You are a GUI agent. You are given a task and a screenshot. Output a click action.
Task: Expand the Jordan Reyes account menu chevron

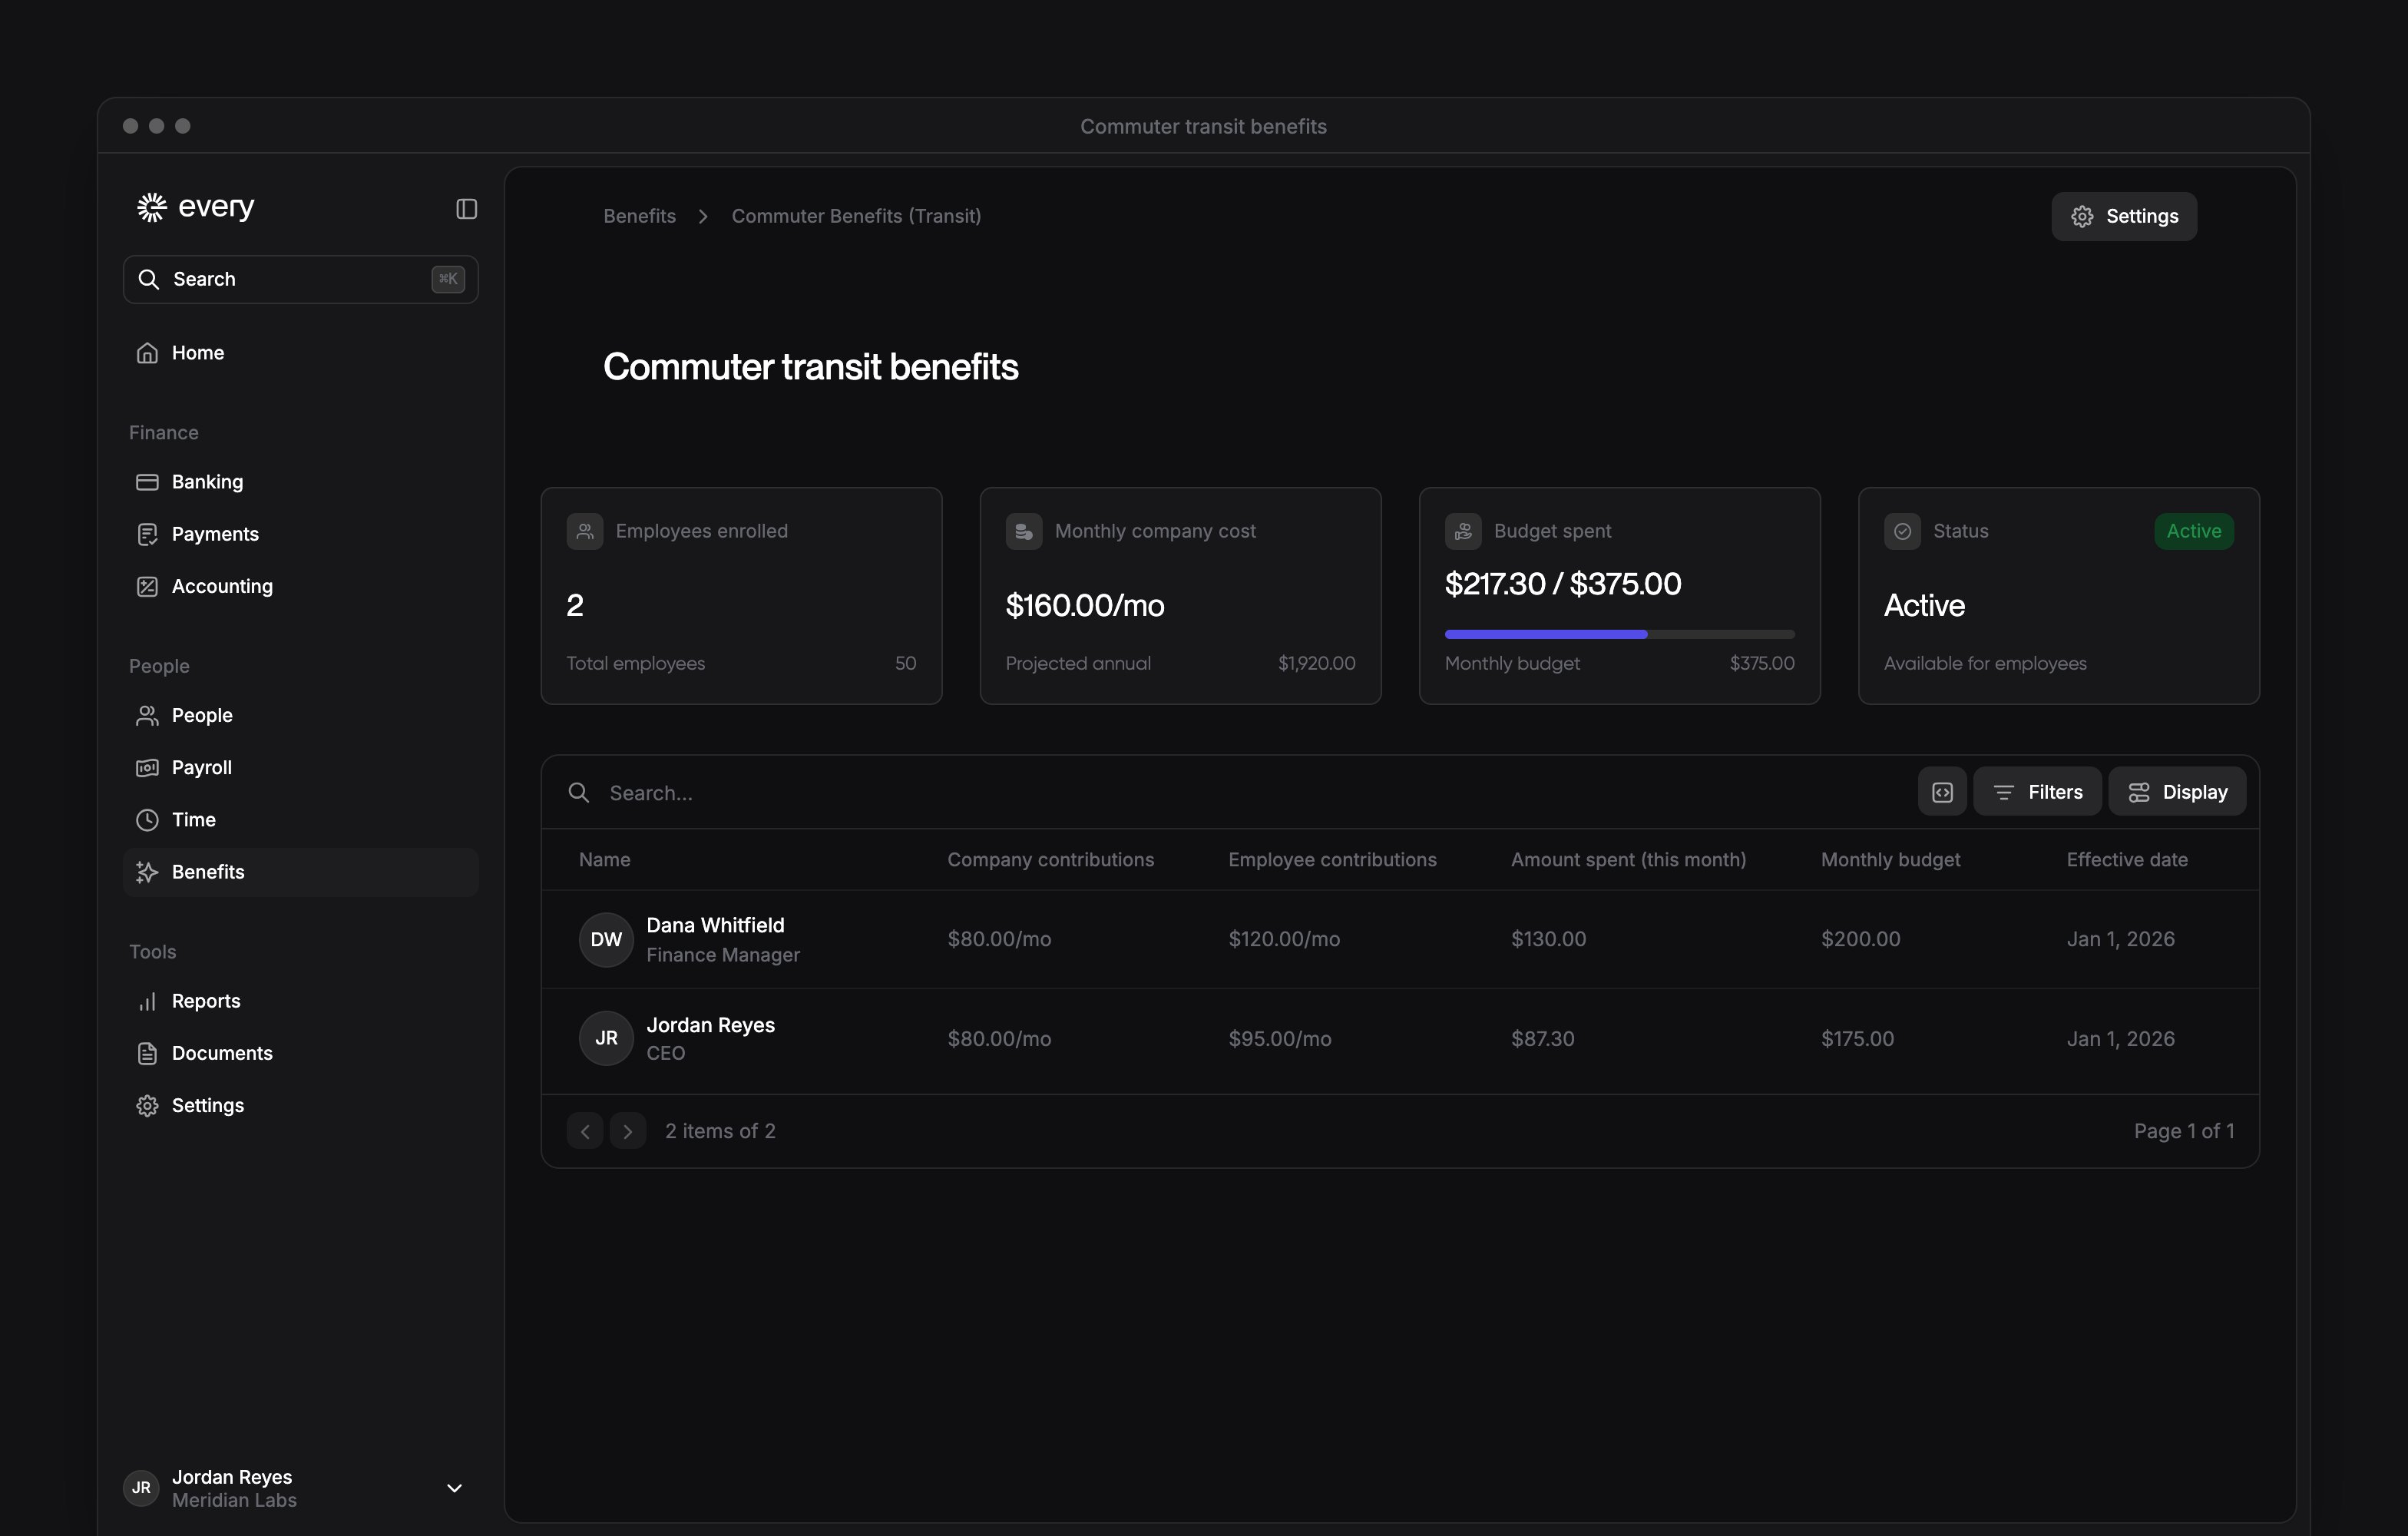[x=454, y=1488]
